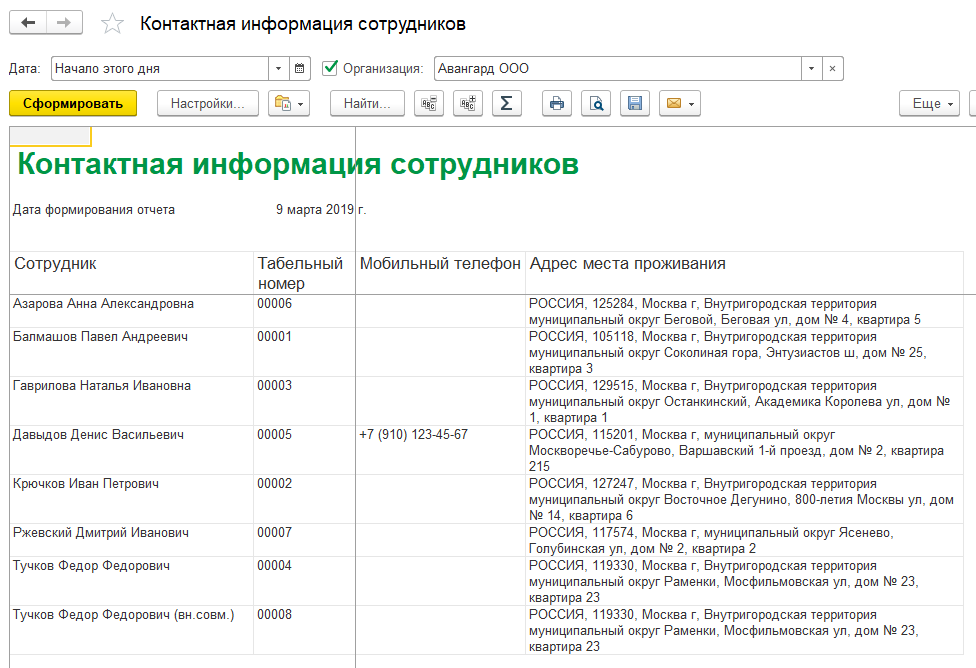
Task: Open the Настройки... report settings
Action: pos(207,103)
